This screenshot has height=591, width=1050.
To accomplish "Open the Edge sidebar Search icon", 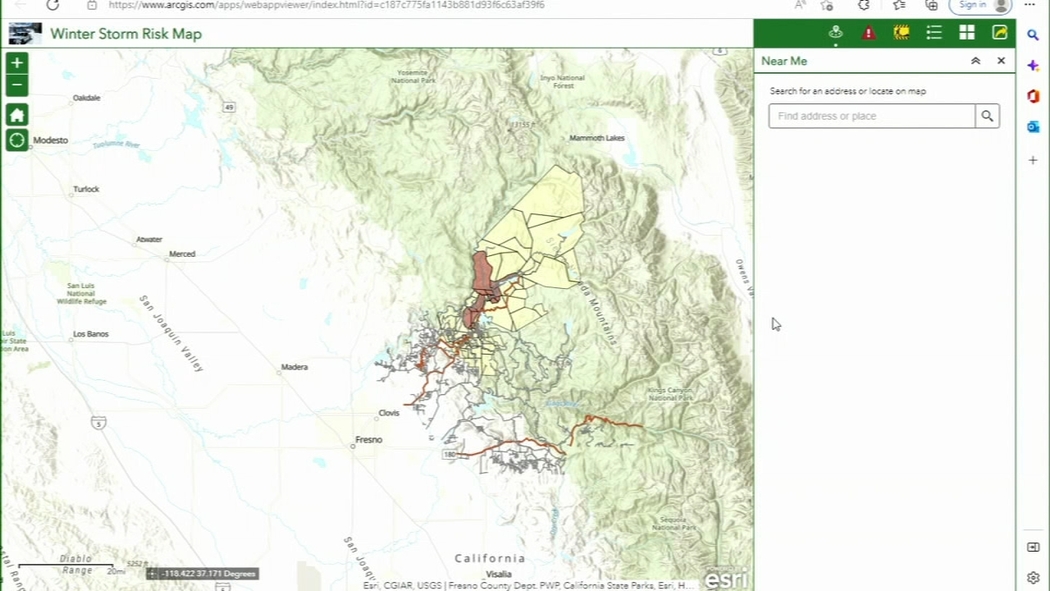I will (x=1033, y=35).
